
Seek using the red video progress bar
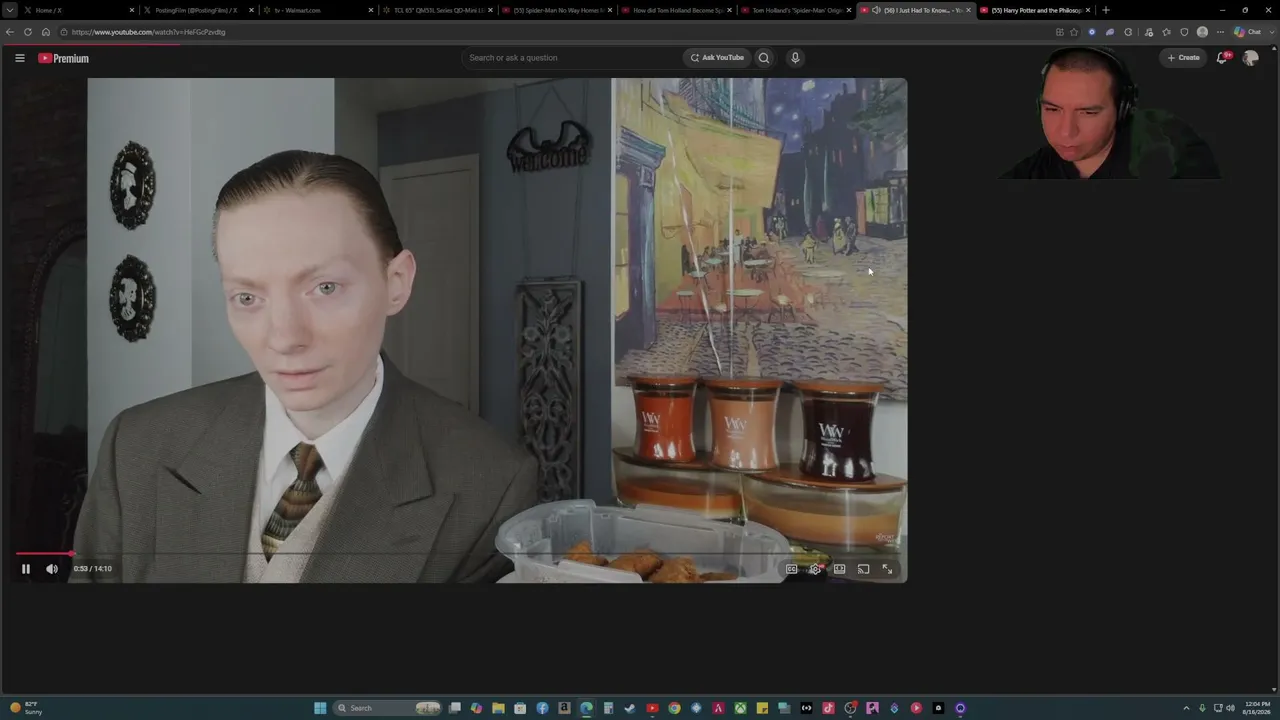(461, 553)
